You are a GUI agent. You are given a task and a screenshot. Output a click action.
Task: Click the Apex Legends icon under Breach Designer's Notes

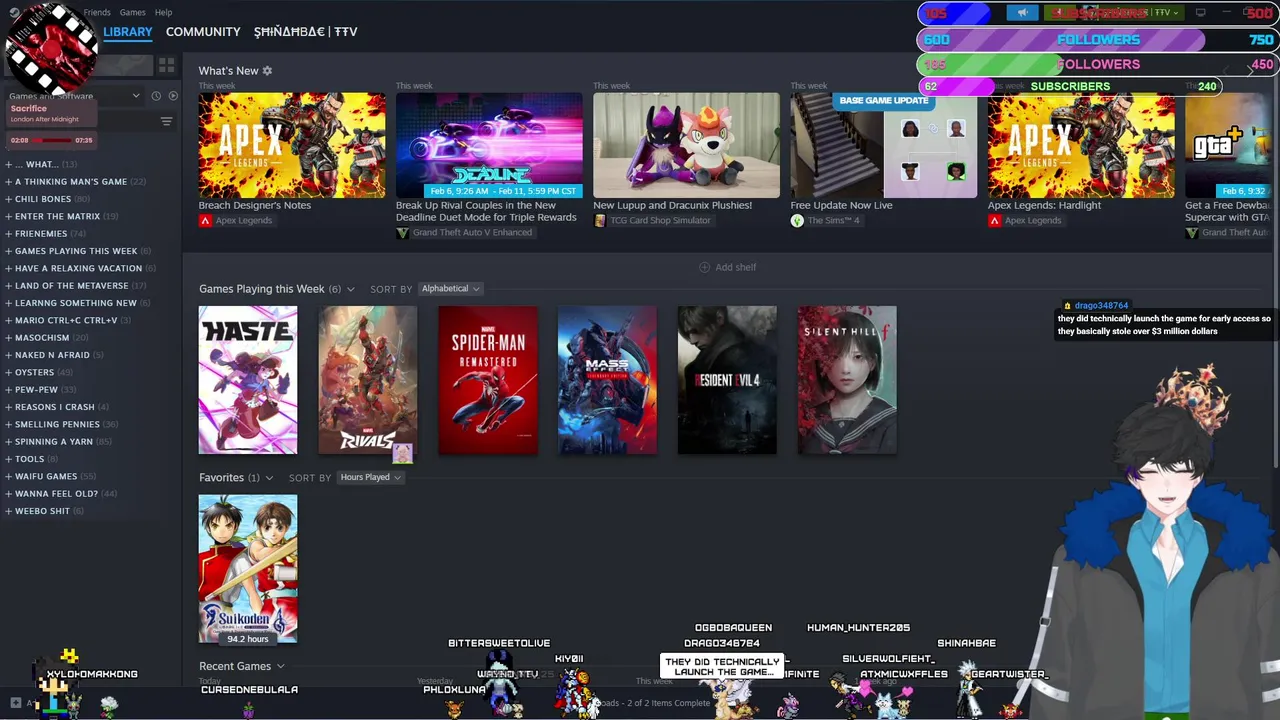[x=205, y=220]
